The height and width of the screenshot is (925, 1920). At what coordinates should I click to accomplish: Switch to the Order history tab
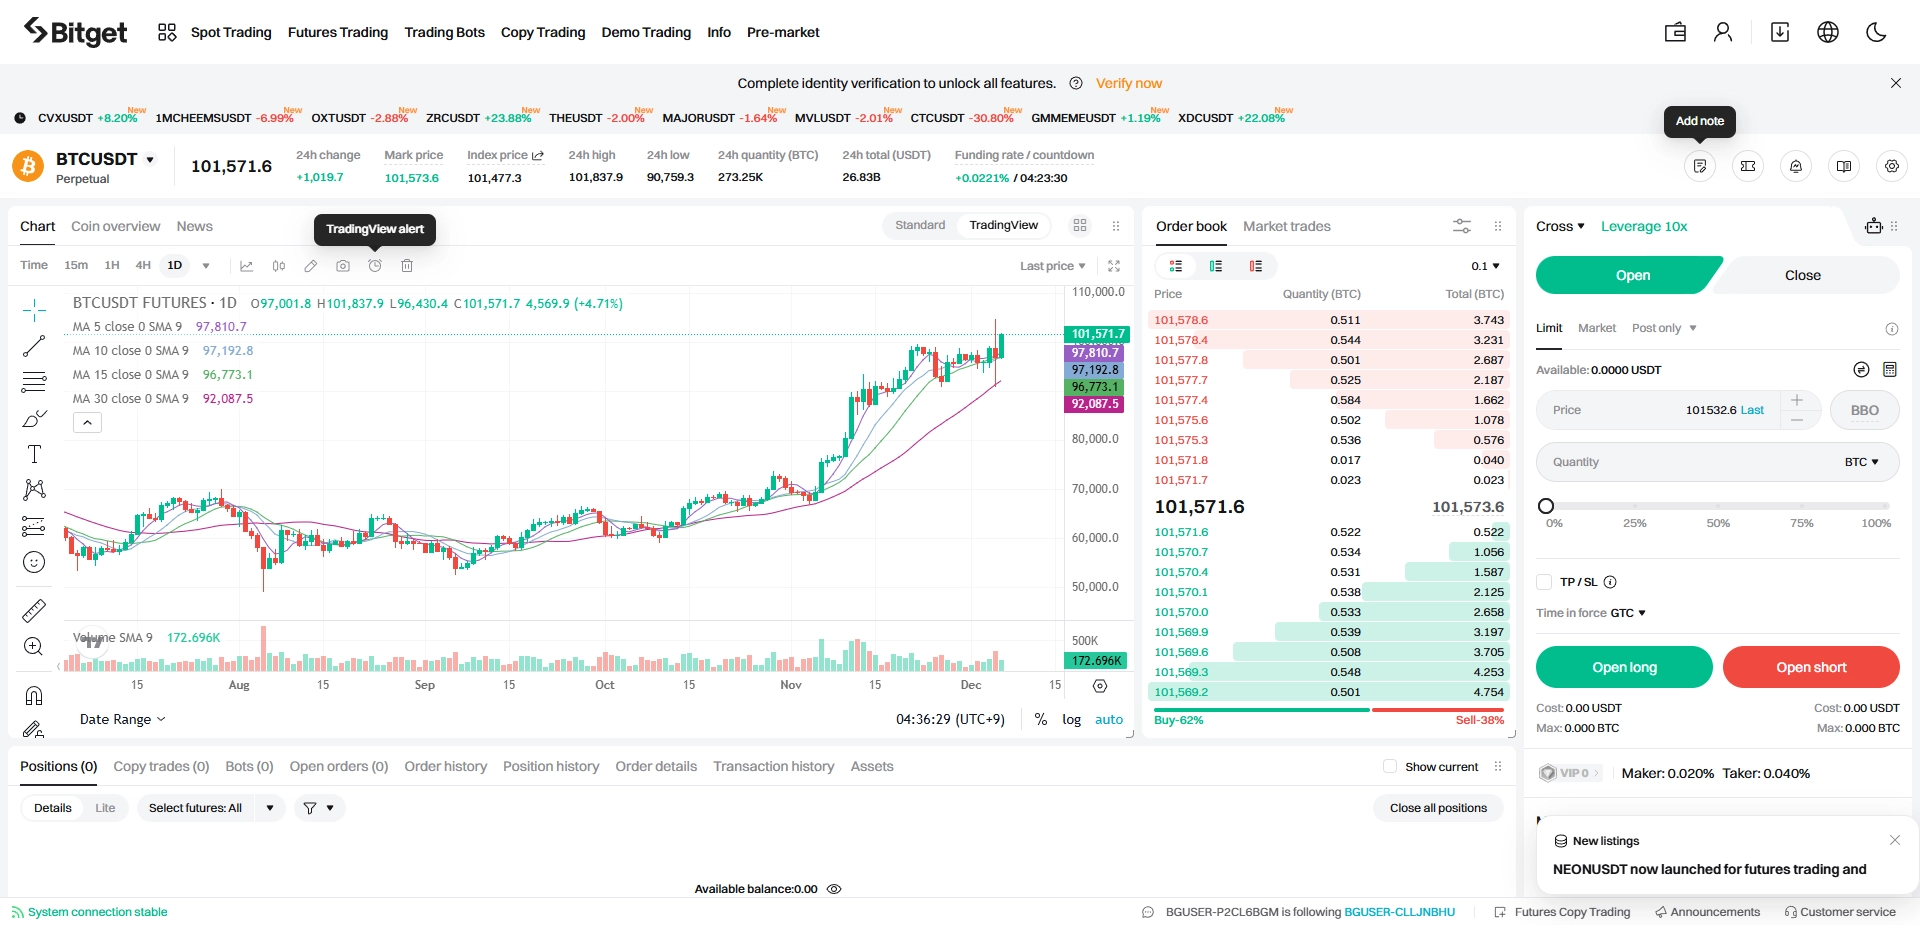click(x=445, y=766)
